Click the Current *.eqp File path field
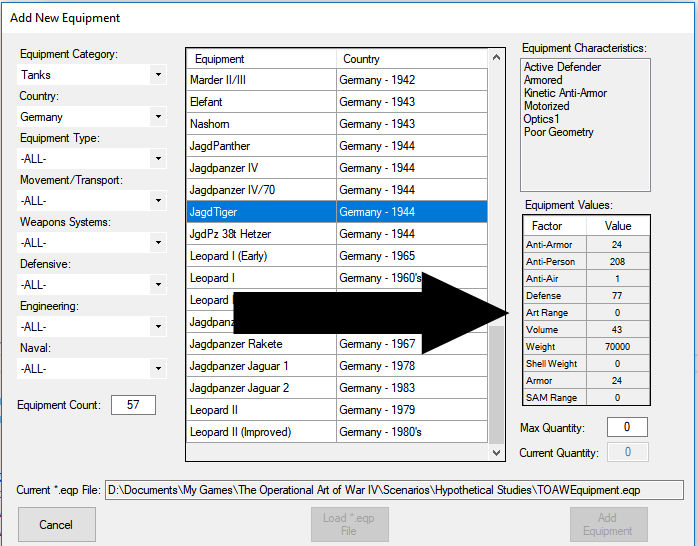This screenshot has width=698, height=546. click(394, 490)
